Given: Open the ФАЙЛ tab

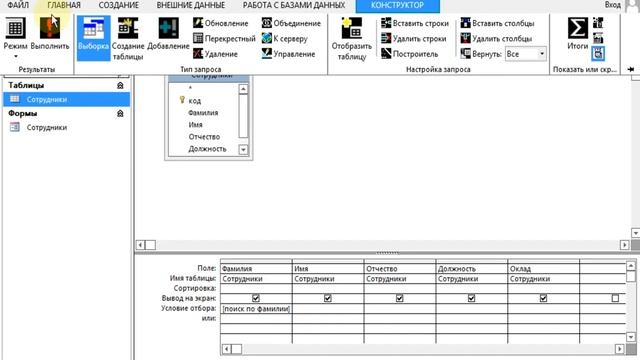Looking at the screenshot, I should [18, 5].
